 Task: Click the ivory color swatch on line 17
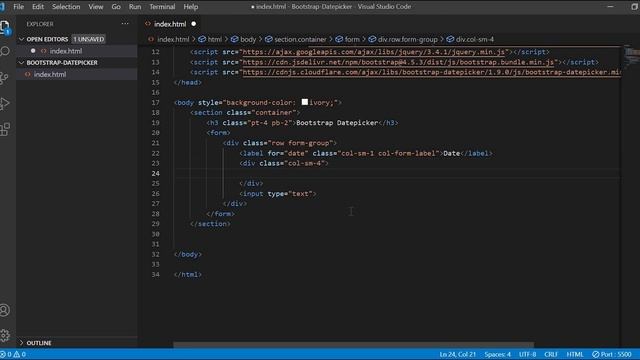point(305,102)
